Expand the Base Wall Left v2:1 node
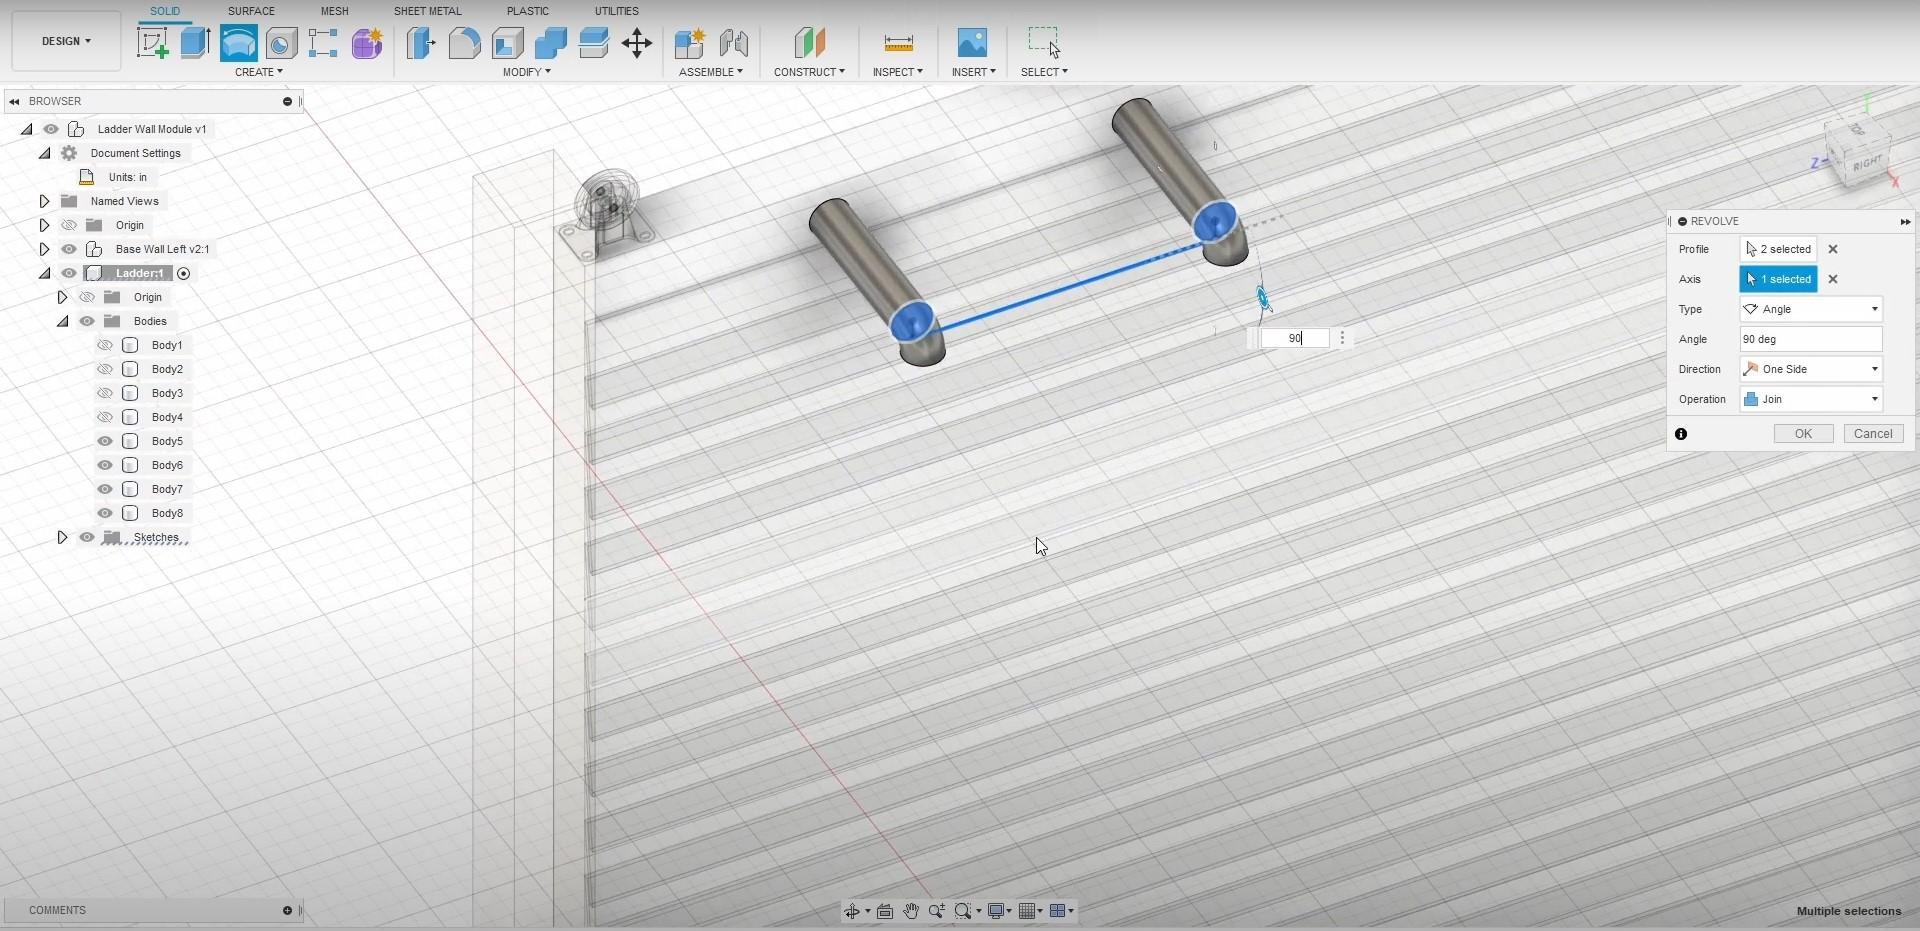This screenshot has width=1920, height=931. point(44,249)
